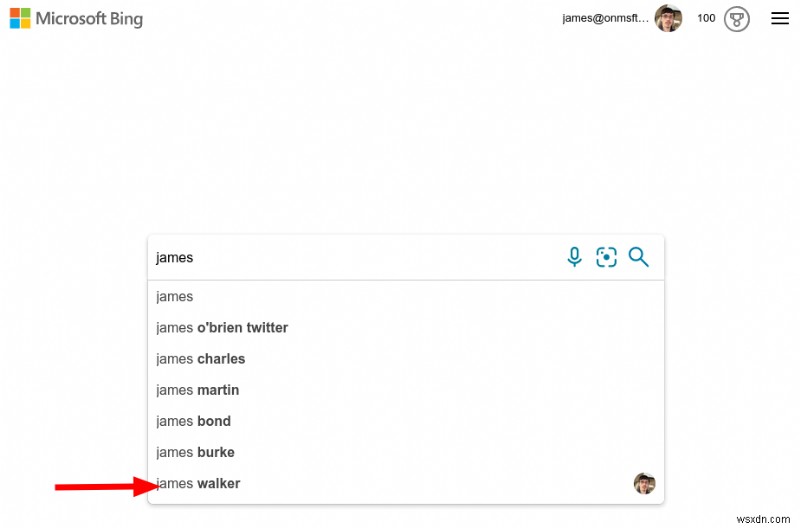This screenshot has width=800, height=528.
Task: Click the 'Microsoft Bing' text wordmark
Action: click(89, 19)
